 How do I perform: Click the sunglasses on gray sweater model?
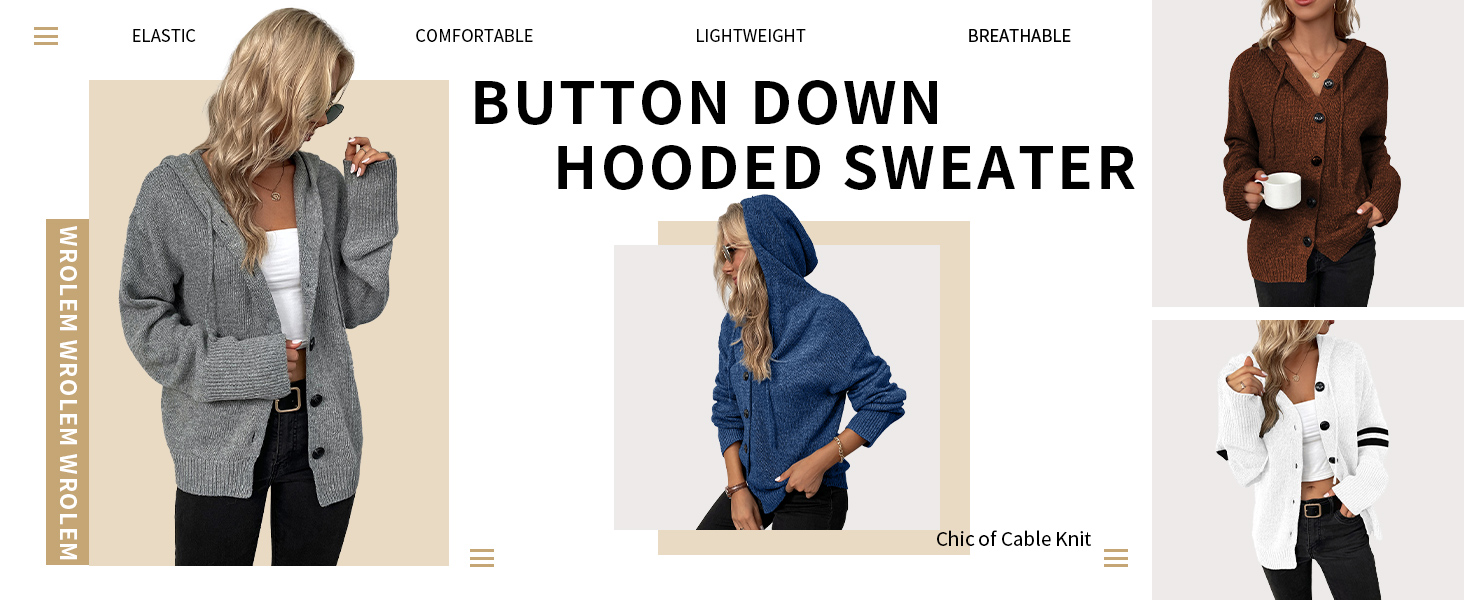(x=334, y=109)
